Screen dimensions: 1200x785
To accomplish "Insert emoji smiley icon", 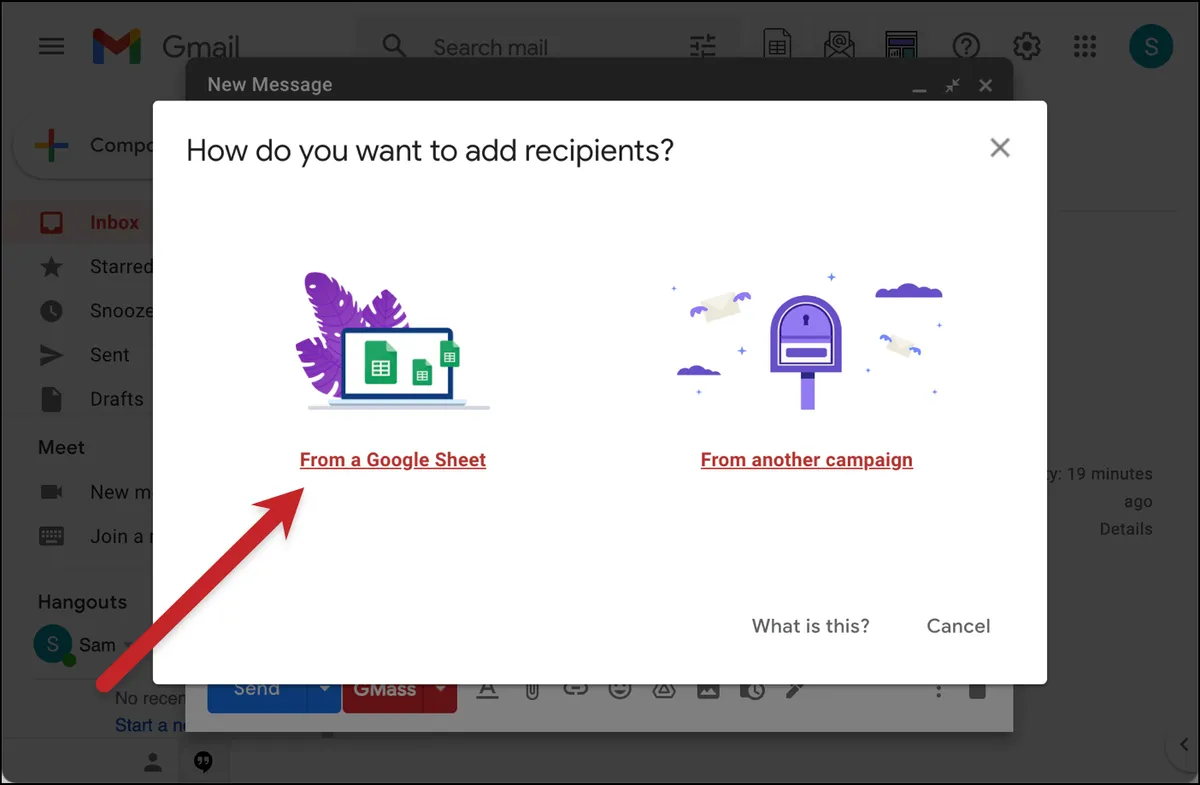I will [620, 691].
